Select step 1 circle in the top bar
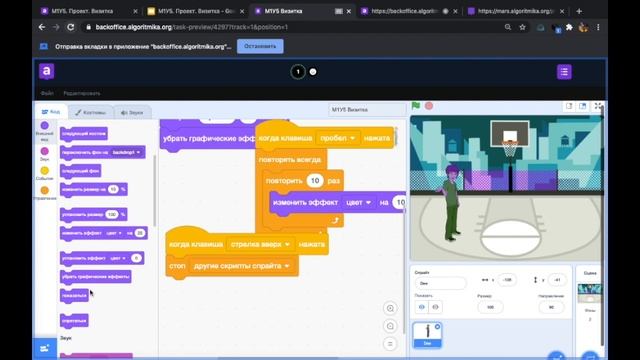This screenshot has height=360, width=640. [x=298, y=72]
